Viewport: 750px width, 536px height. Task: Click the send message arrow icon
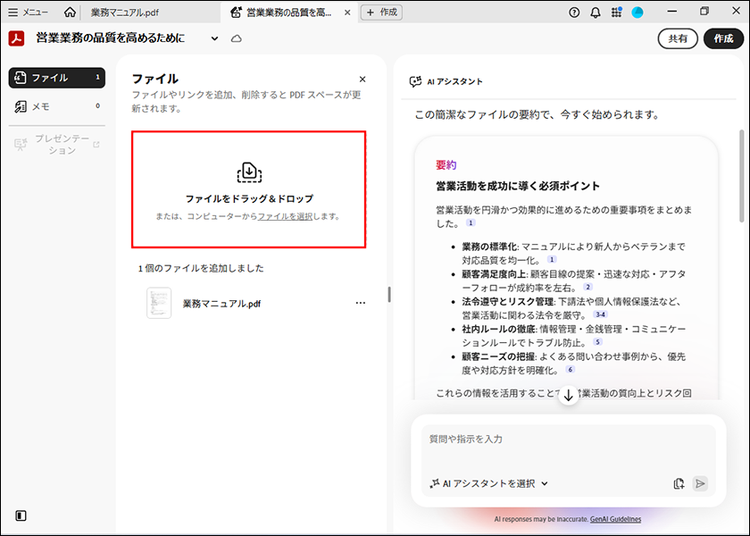pyautogui.click(x=700, y=483)
